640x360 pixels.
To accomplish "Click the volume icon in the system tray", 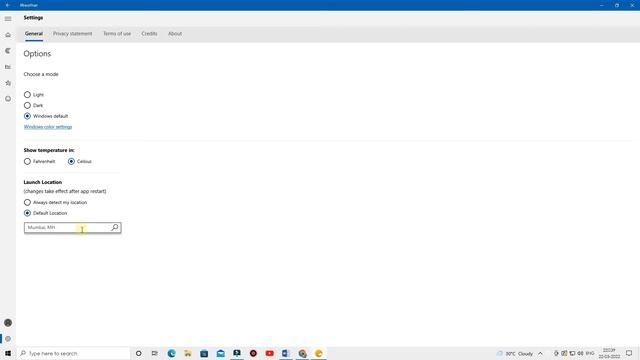I will point(580,353).
